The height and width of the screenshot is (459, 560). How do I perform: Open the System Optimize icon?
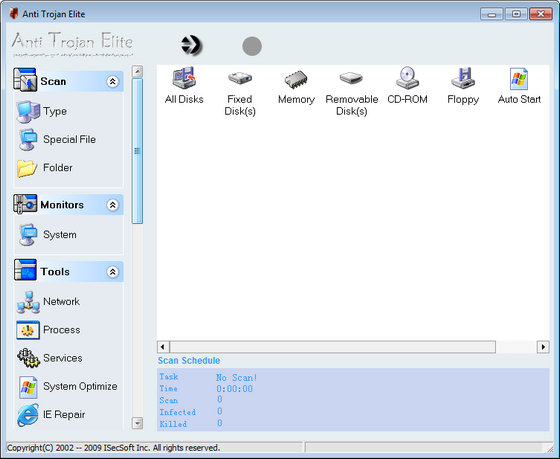tap(28, 387)
